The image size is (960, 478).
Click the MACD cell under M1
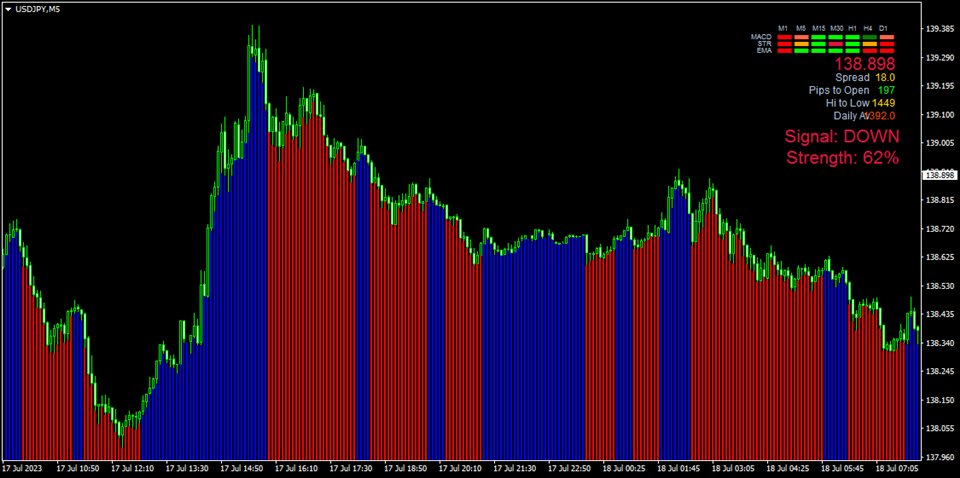point(785,37)
